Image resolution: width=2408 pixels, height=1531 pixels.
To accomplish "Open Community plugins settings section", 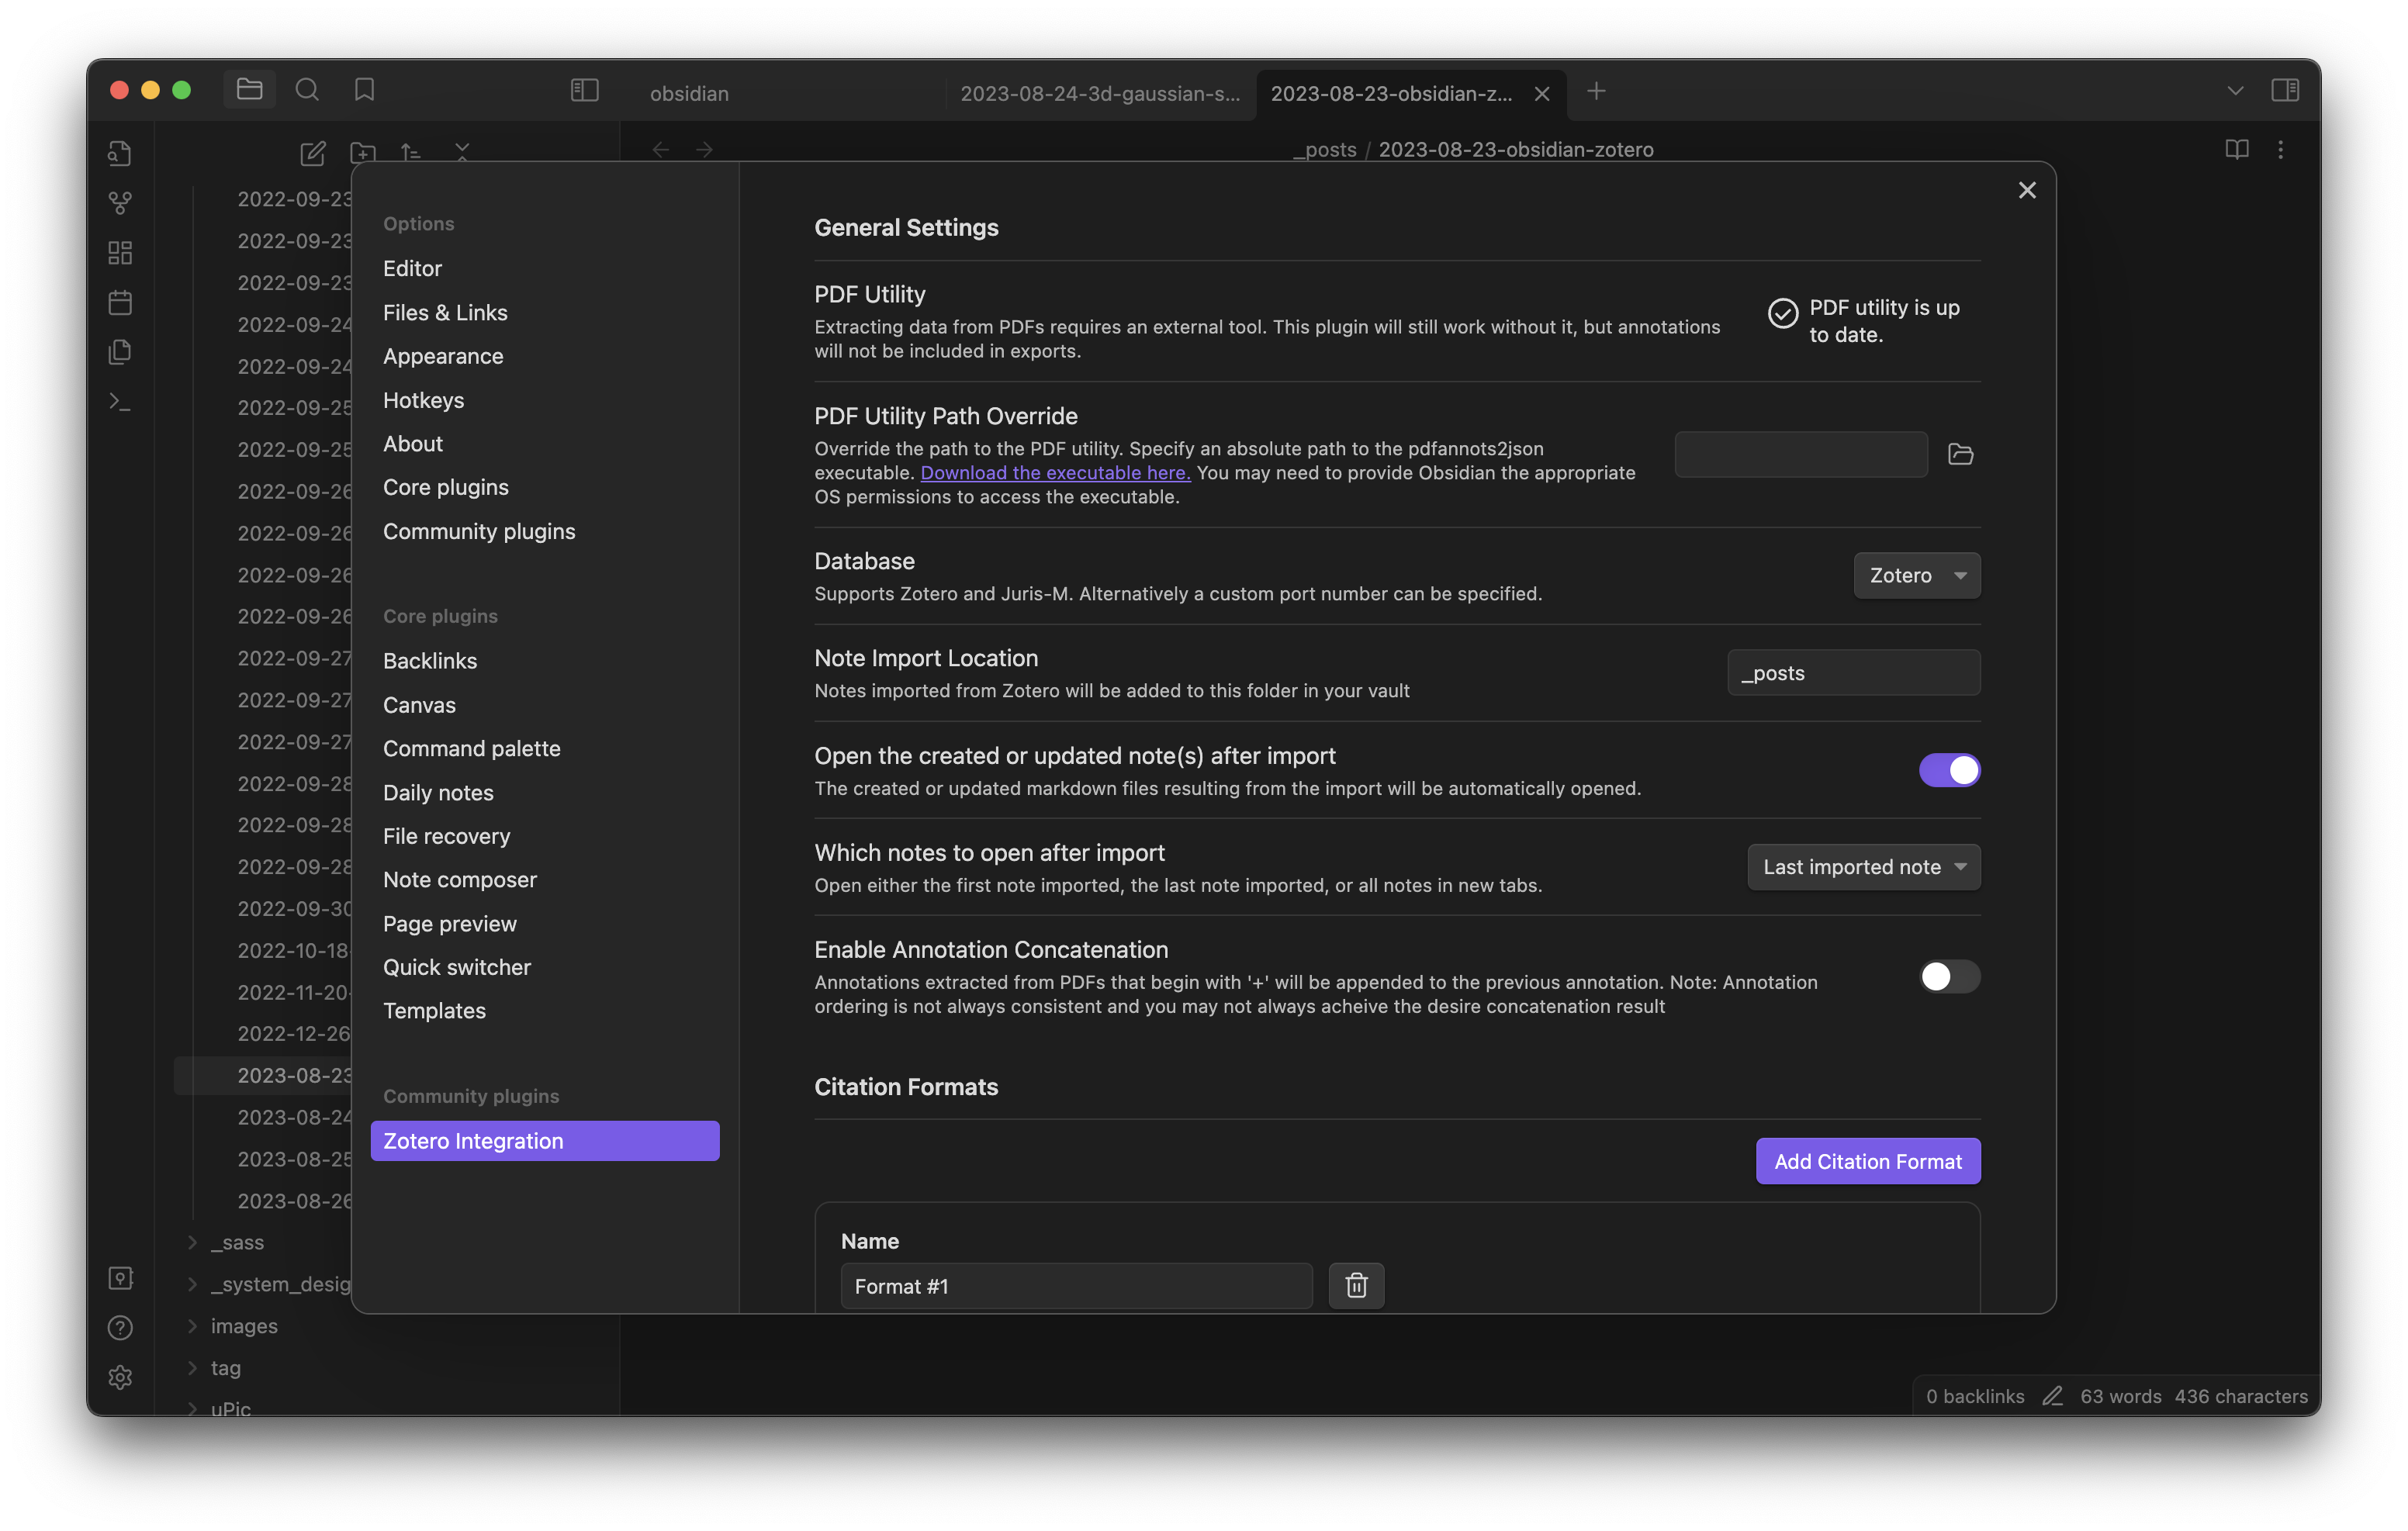I will point(479,531).
